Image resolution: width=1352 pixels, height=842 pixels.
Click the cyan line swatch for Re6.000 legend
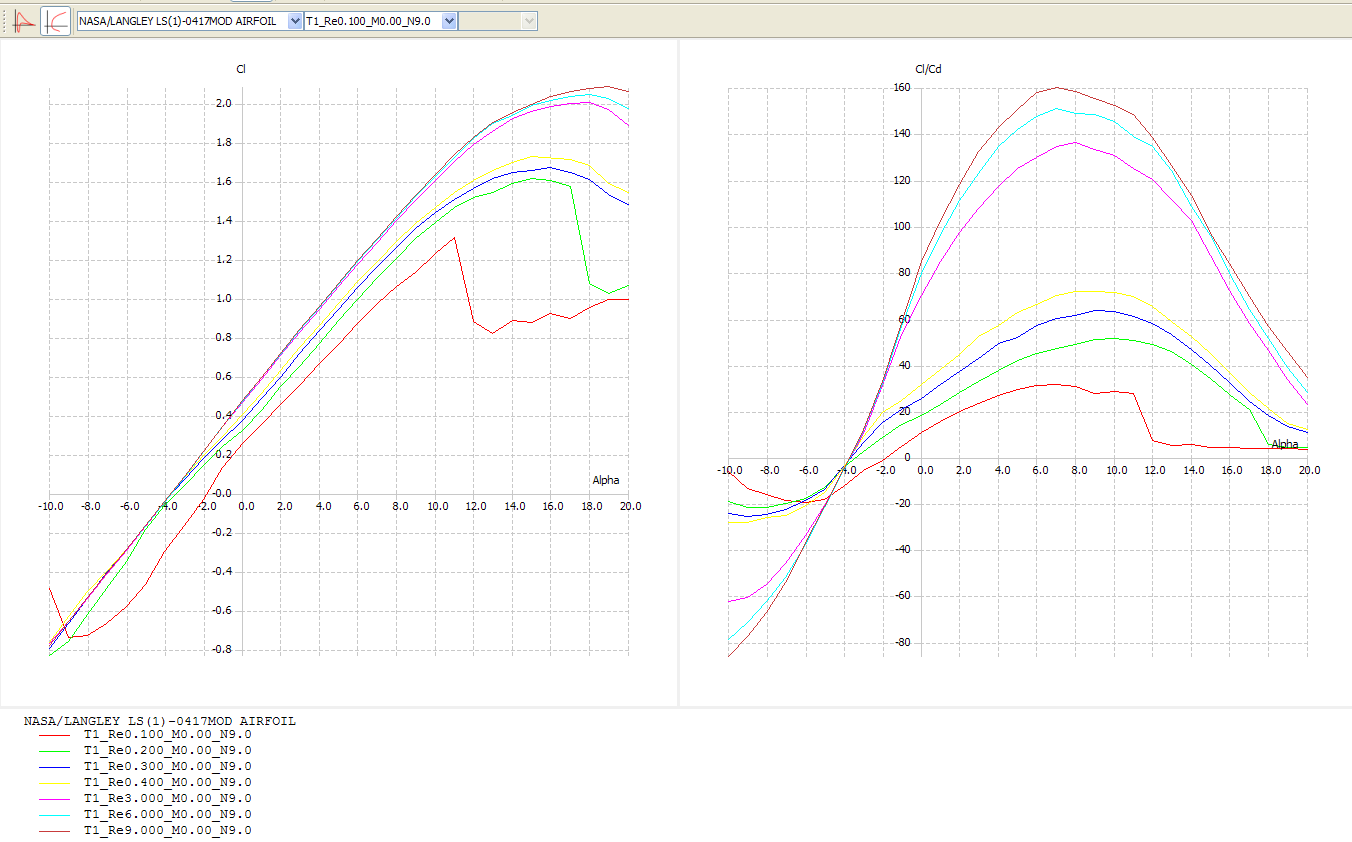[55, 815]
